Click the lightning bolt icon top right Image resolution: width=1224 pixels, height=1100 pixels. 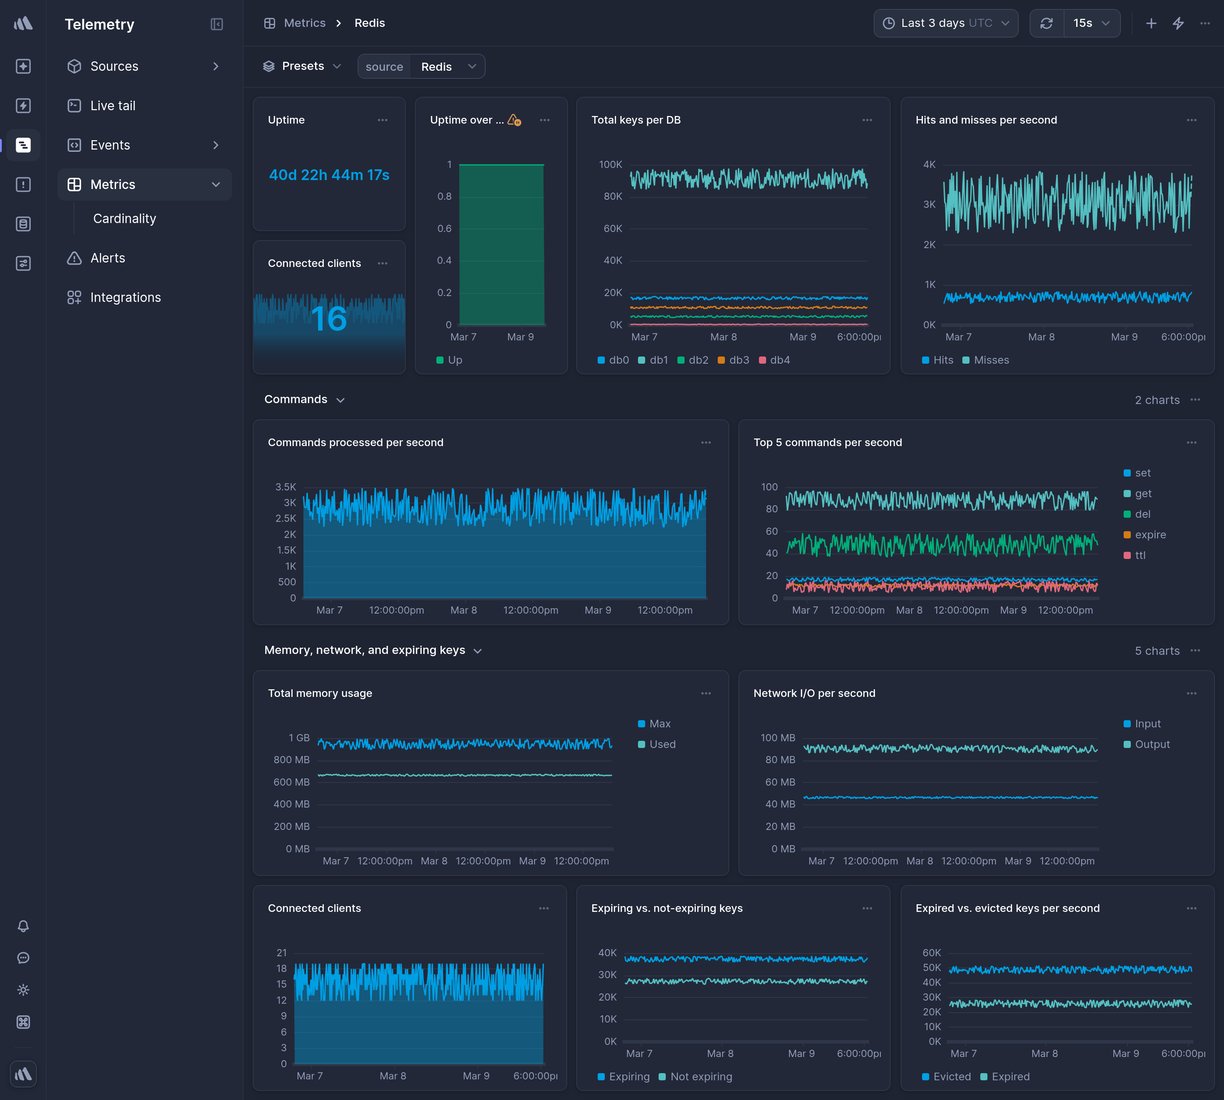[x=1178, y=22]
